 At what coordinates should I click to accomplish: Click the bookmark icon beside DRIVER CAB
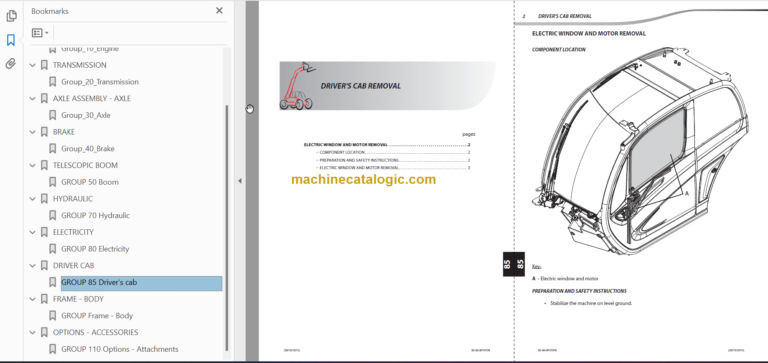44,266
